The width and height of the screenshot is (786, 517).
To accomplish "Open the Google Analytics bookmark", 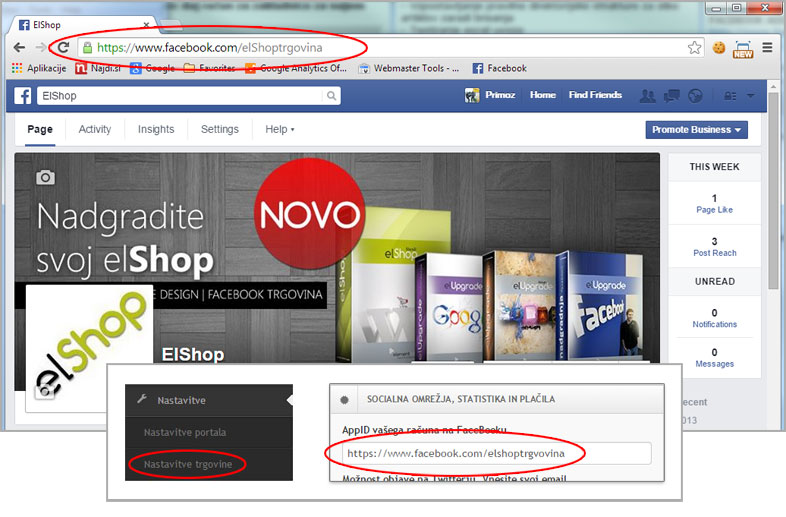I will coord(296,68).
